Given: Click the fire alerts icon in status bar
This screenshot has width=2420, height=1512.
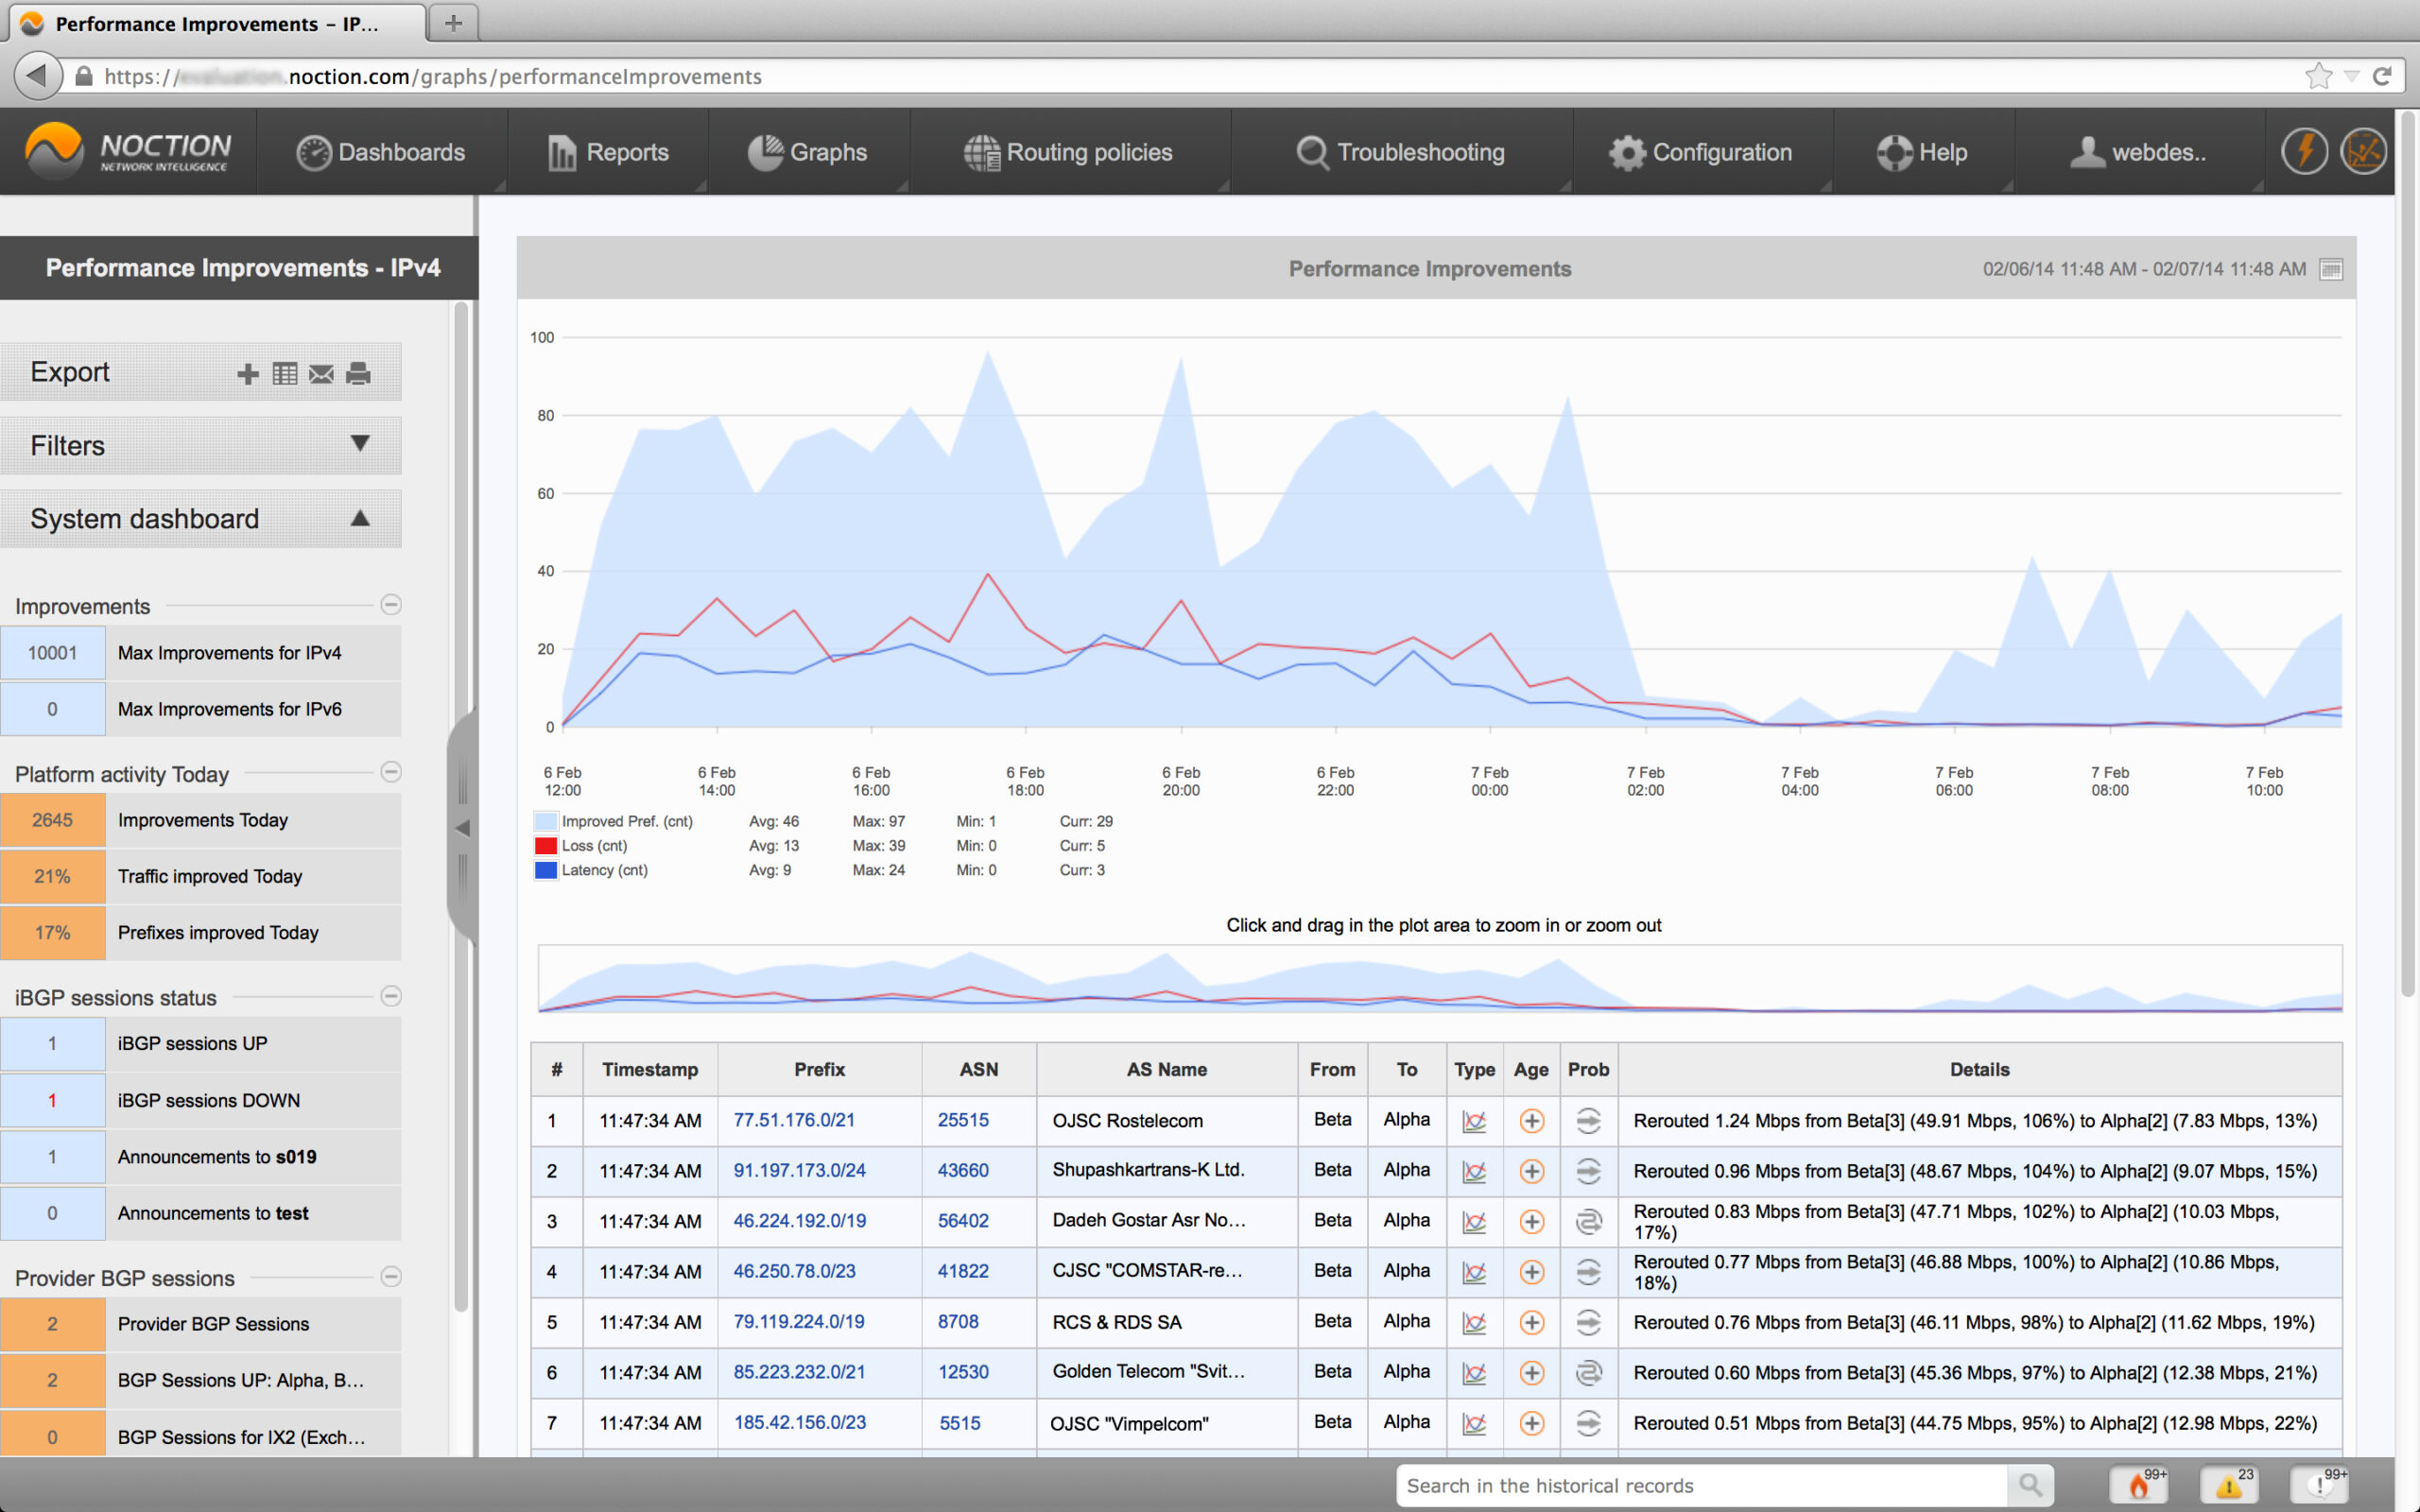Looking at the screenshot, I should pos(2138,1485).
